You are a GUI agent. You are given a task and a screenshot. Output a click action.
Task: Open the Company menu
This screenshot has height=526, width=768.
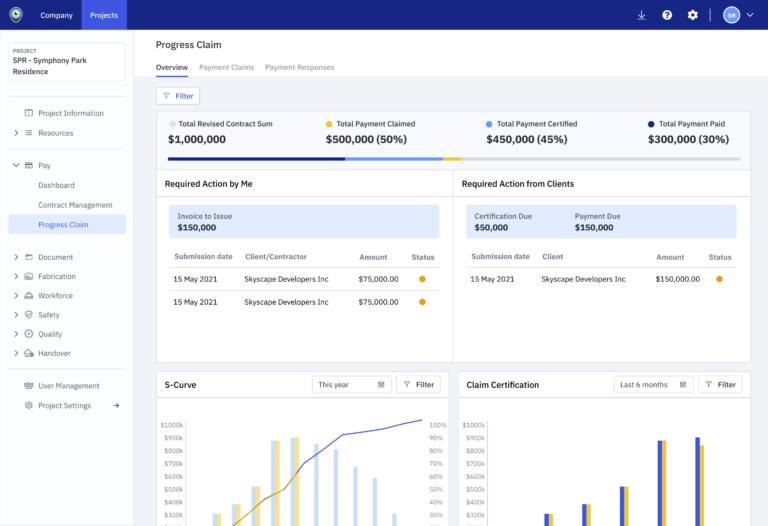(56, 15)
